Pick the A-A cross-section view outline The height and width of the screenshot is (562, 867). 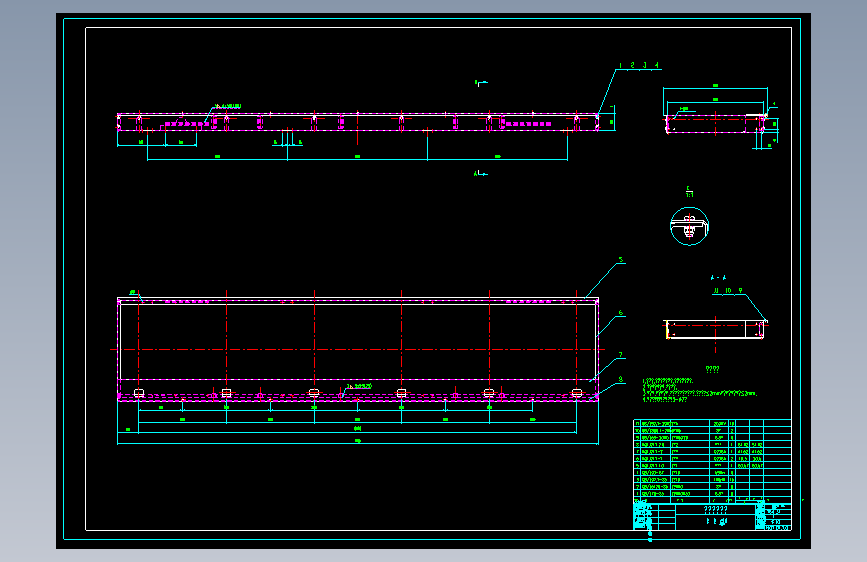(x=715, y=329)
